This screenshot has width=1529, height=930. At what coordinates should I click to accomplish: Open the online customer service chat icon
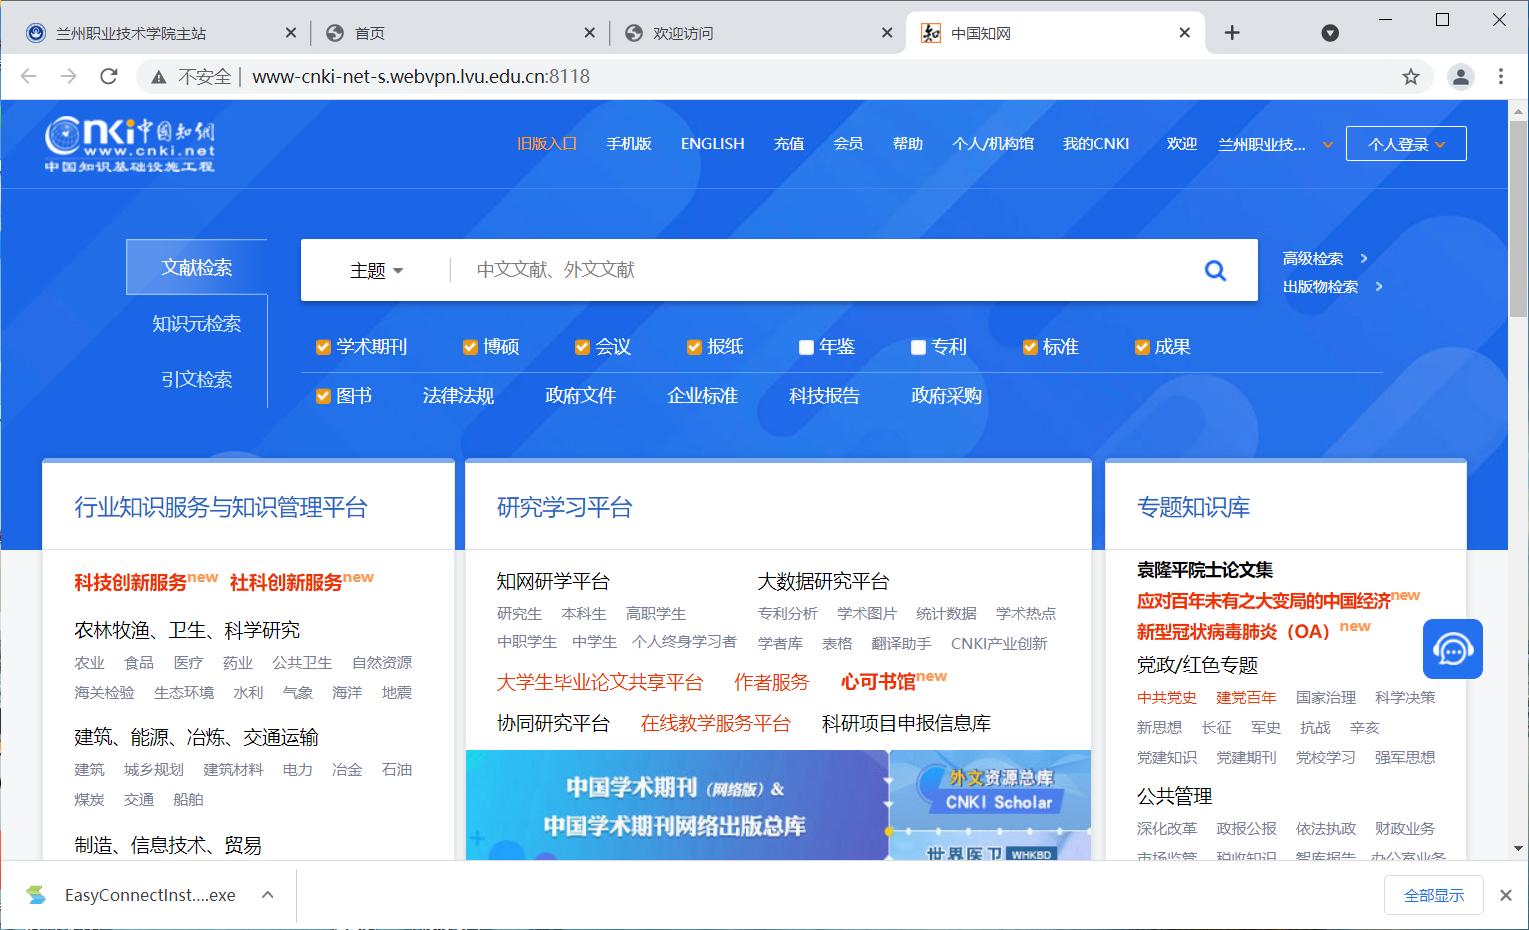[x=1452, y=649]
